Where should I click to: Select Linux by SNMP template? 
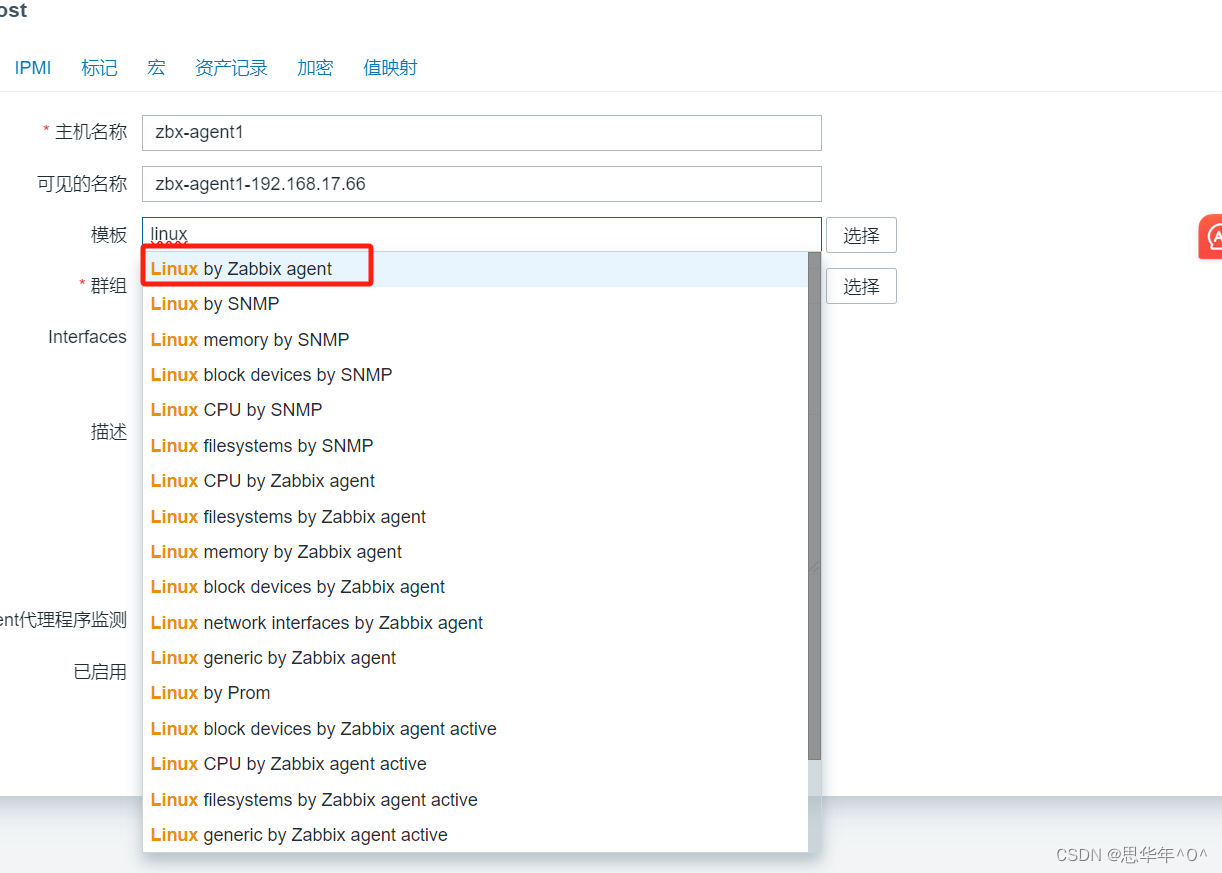pos(475,304)
